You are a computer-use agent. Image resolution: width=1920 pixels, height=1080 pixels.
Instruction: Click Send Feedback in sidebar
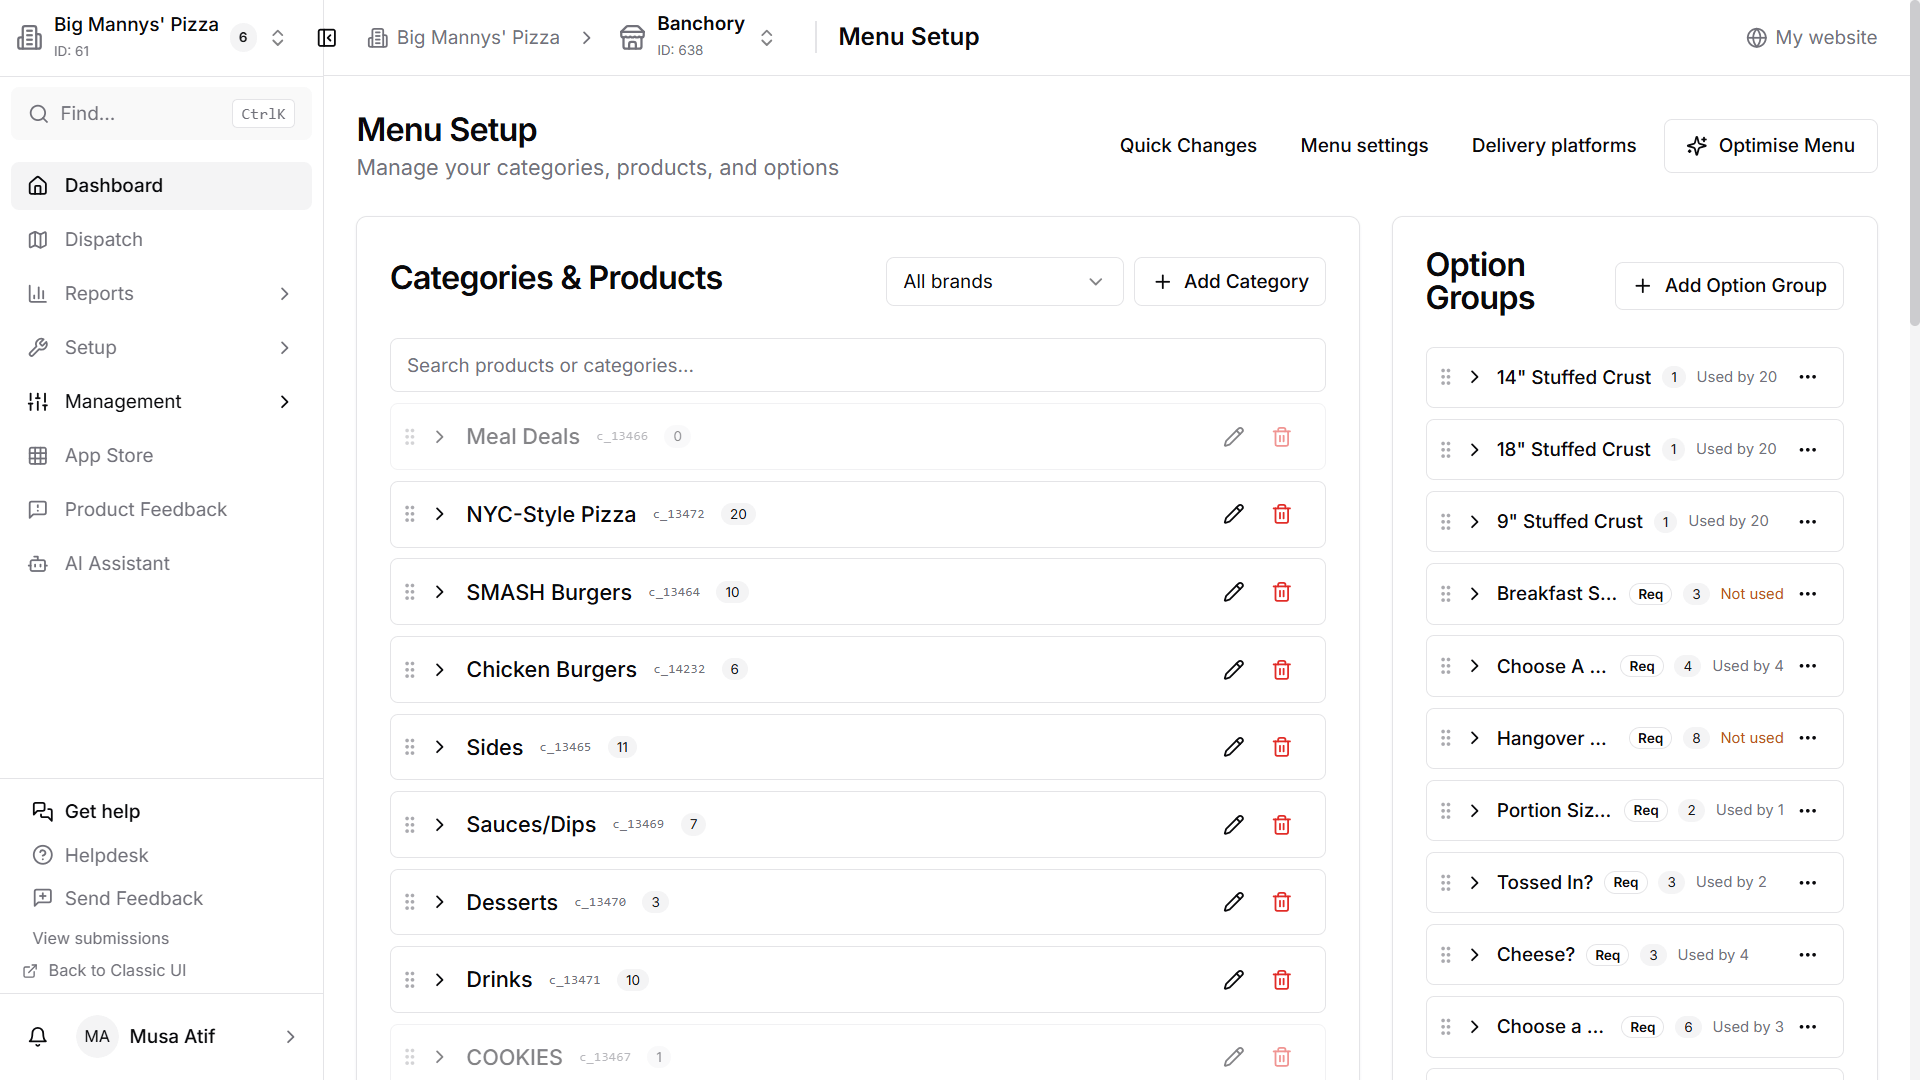point(118,899)
